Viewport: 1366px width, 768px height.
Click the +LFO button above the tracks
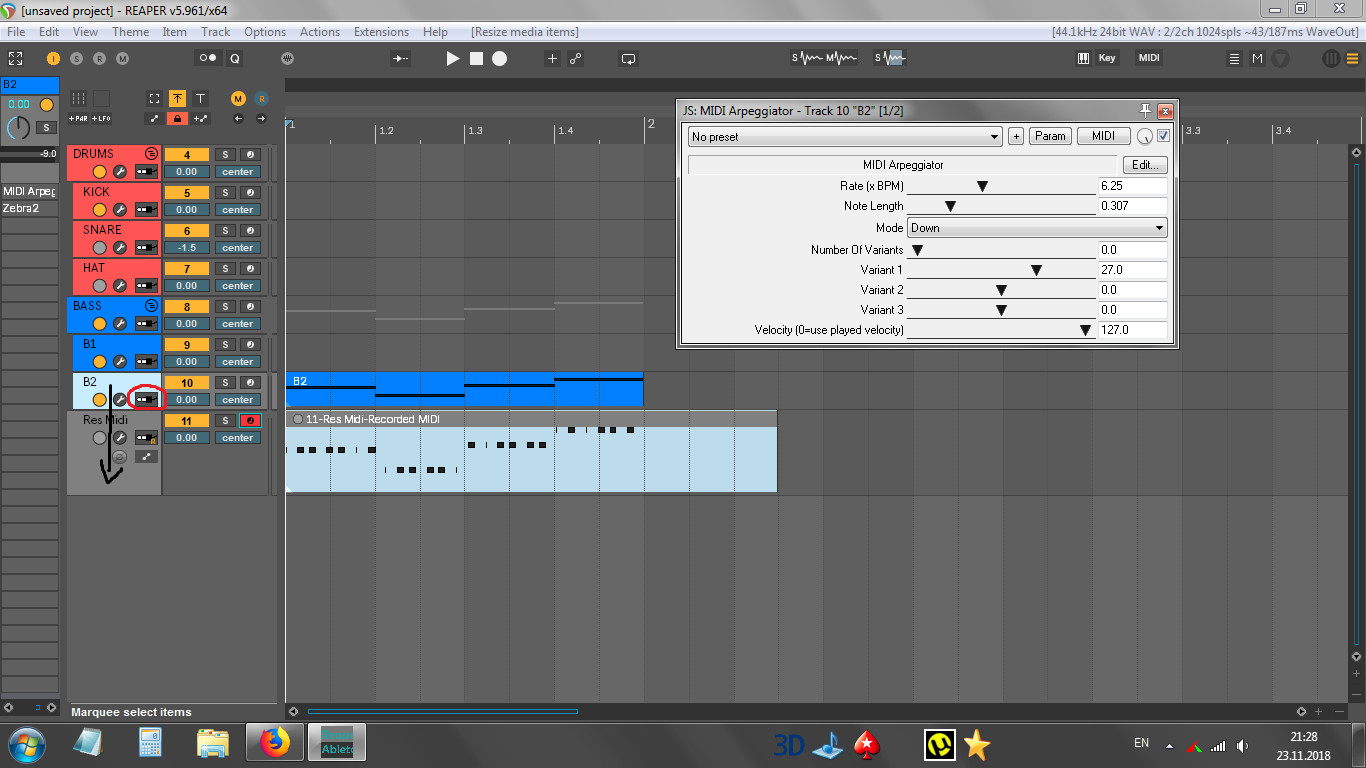click(101, 119)
